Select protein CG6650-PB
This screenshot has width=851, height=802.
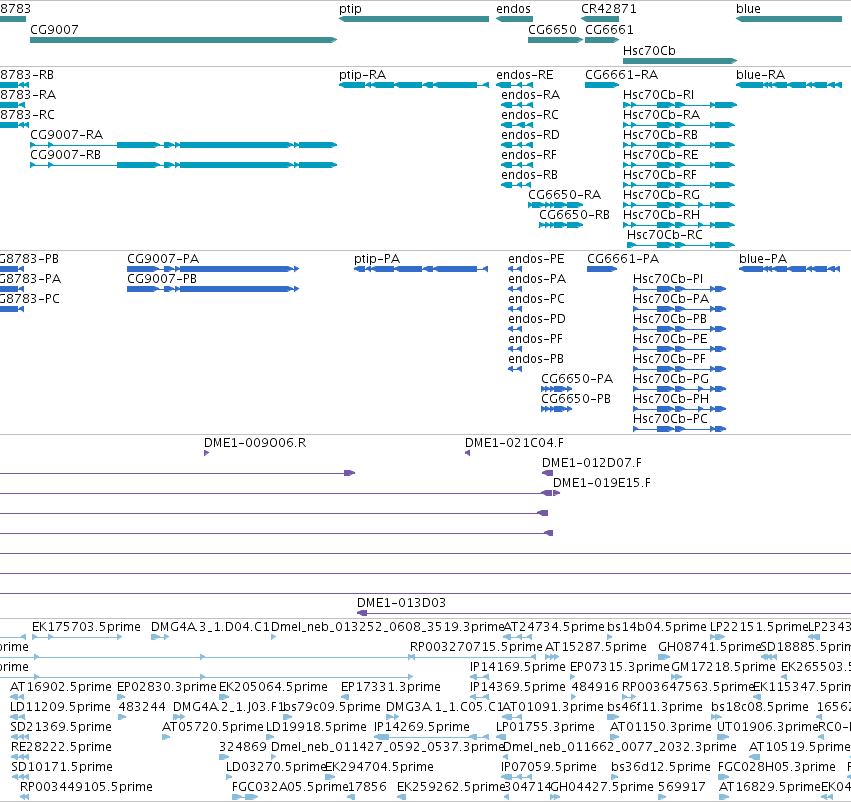[556, 409]
